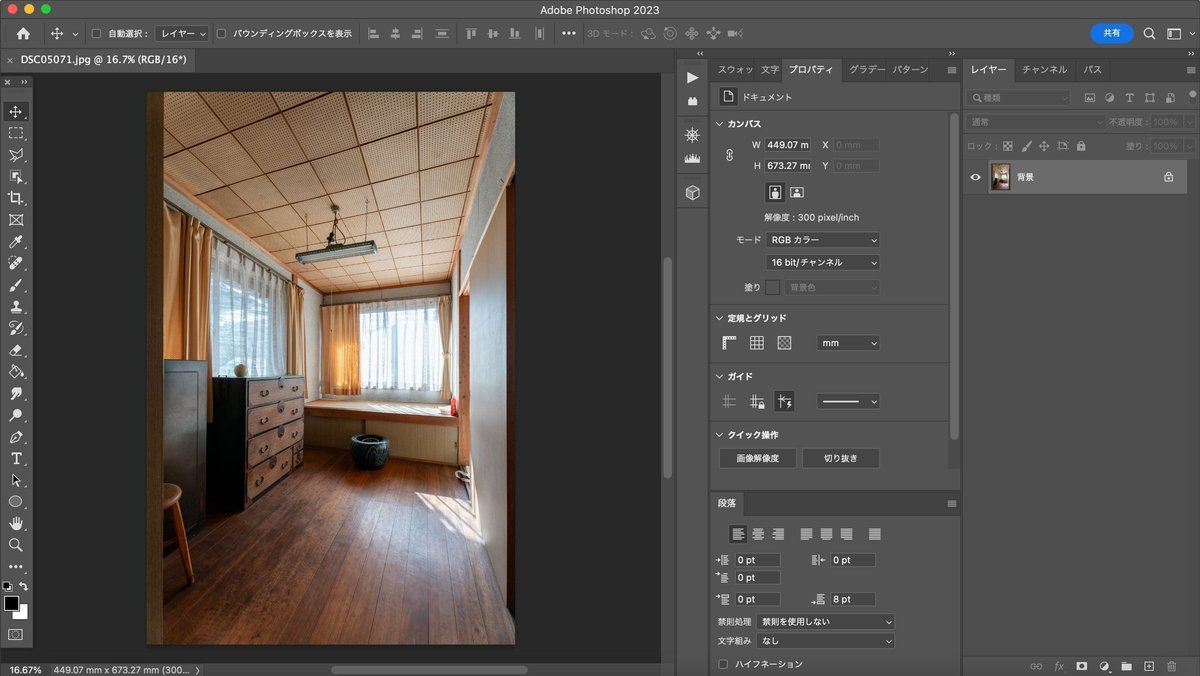Viewport: 1200px width, 676px height.
Task: Open the RGB カラー mode dropdown
Action: (x=823, y=240)
